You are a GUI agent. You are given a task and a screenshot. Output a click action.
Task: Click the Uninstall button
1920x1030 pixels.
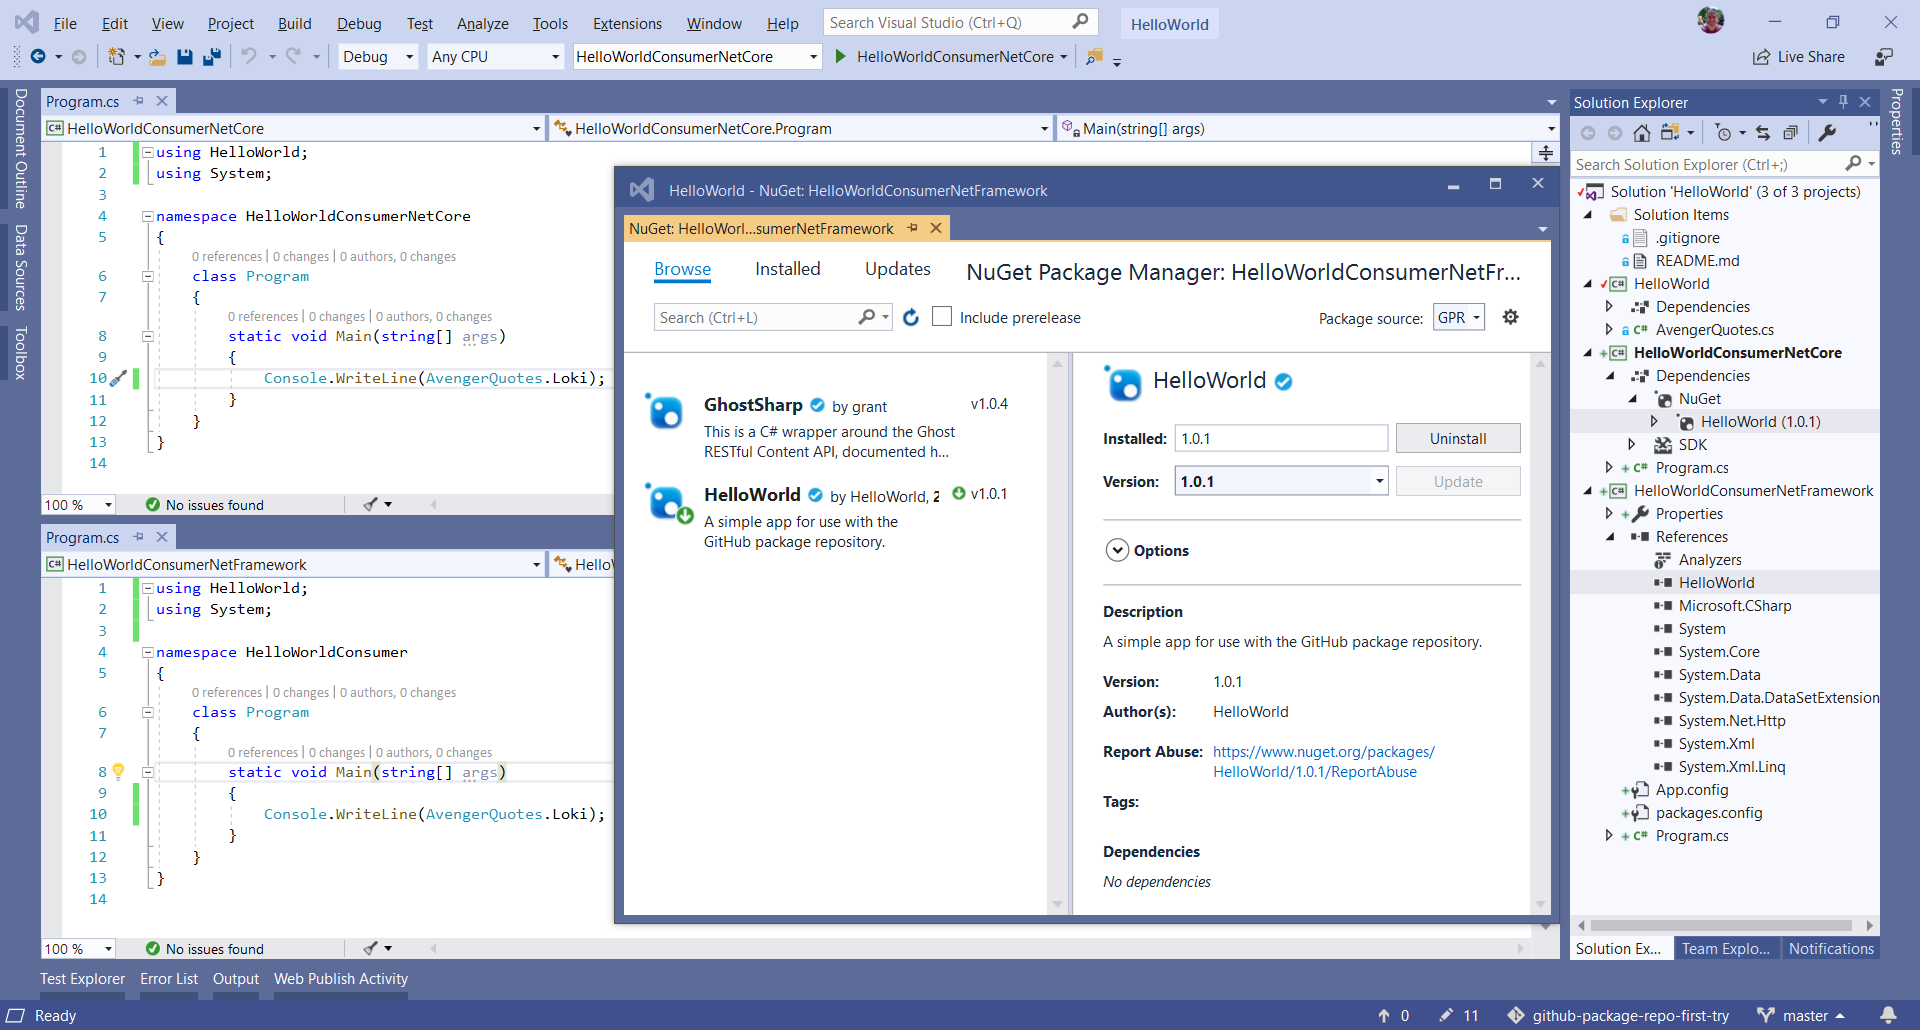point(1457,439)
